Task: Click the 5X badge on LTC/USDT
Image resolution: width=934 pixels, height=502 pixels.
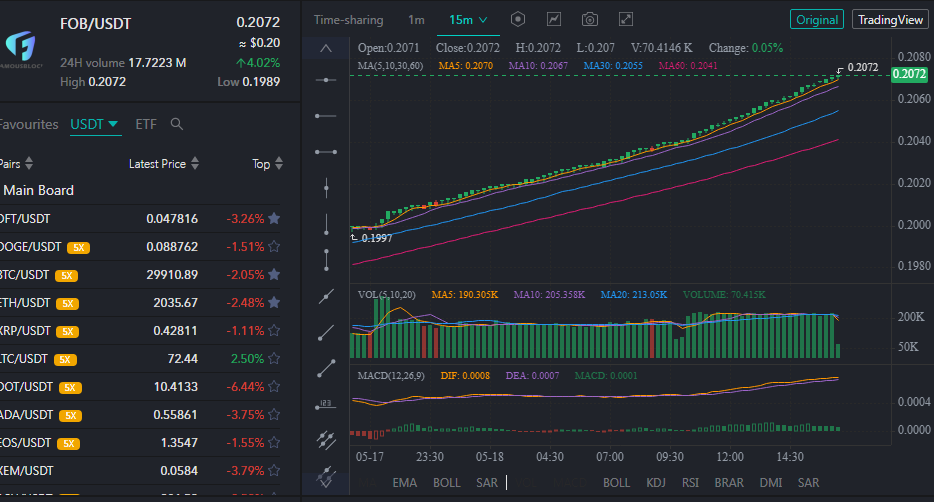Action: click(66, 360)
